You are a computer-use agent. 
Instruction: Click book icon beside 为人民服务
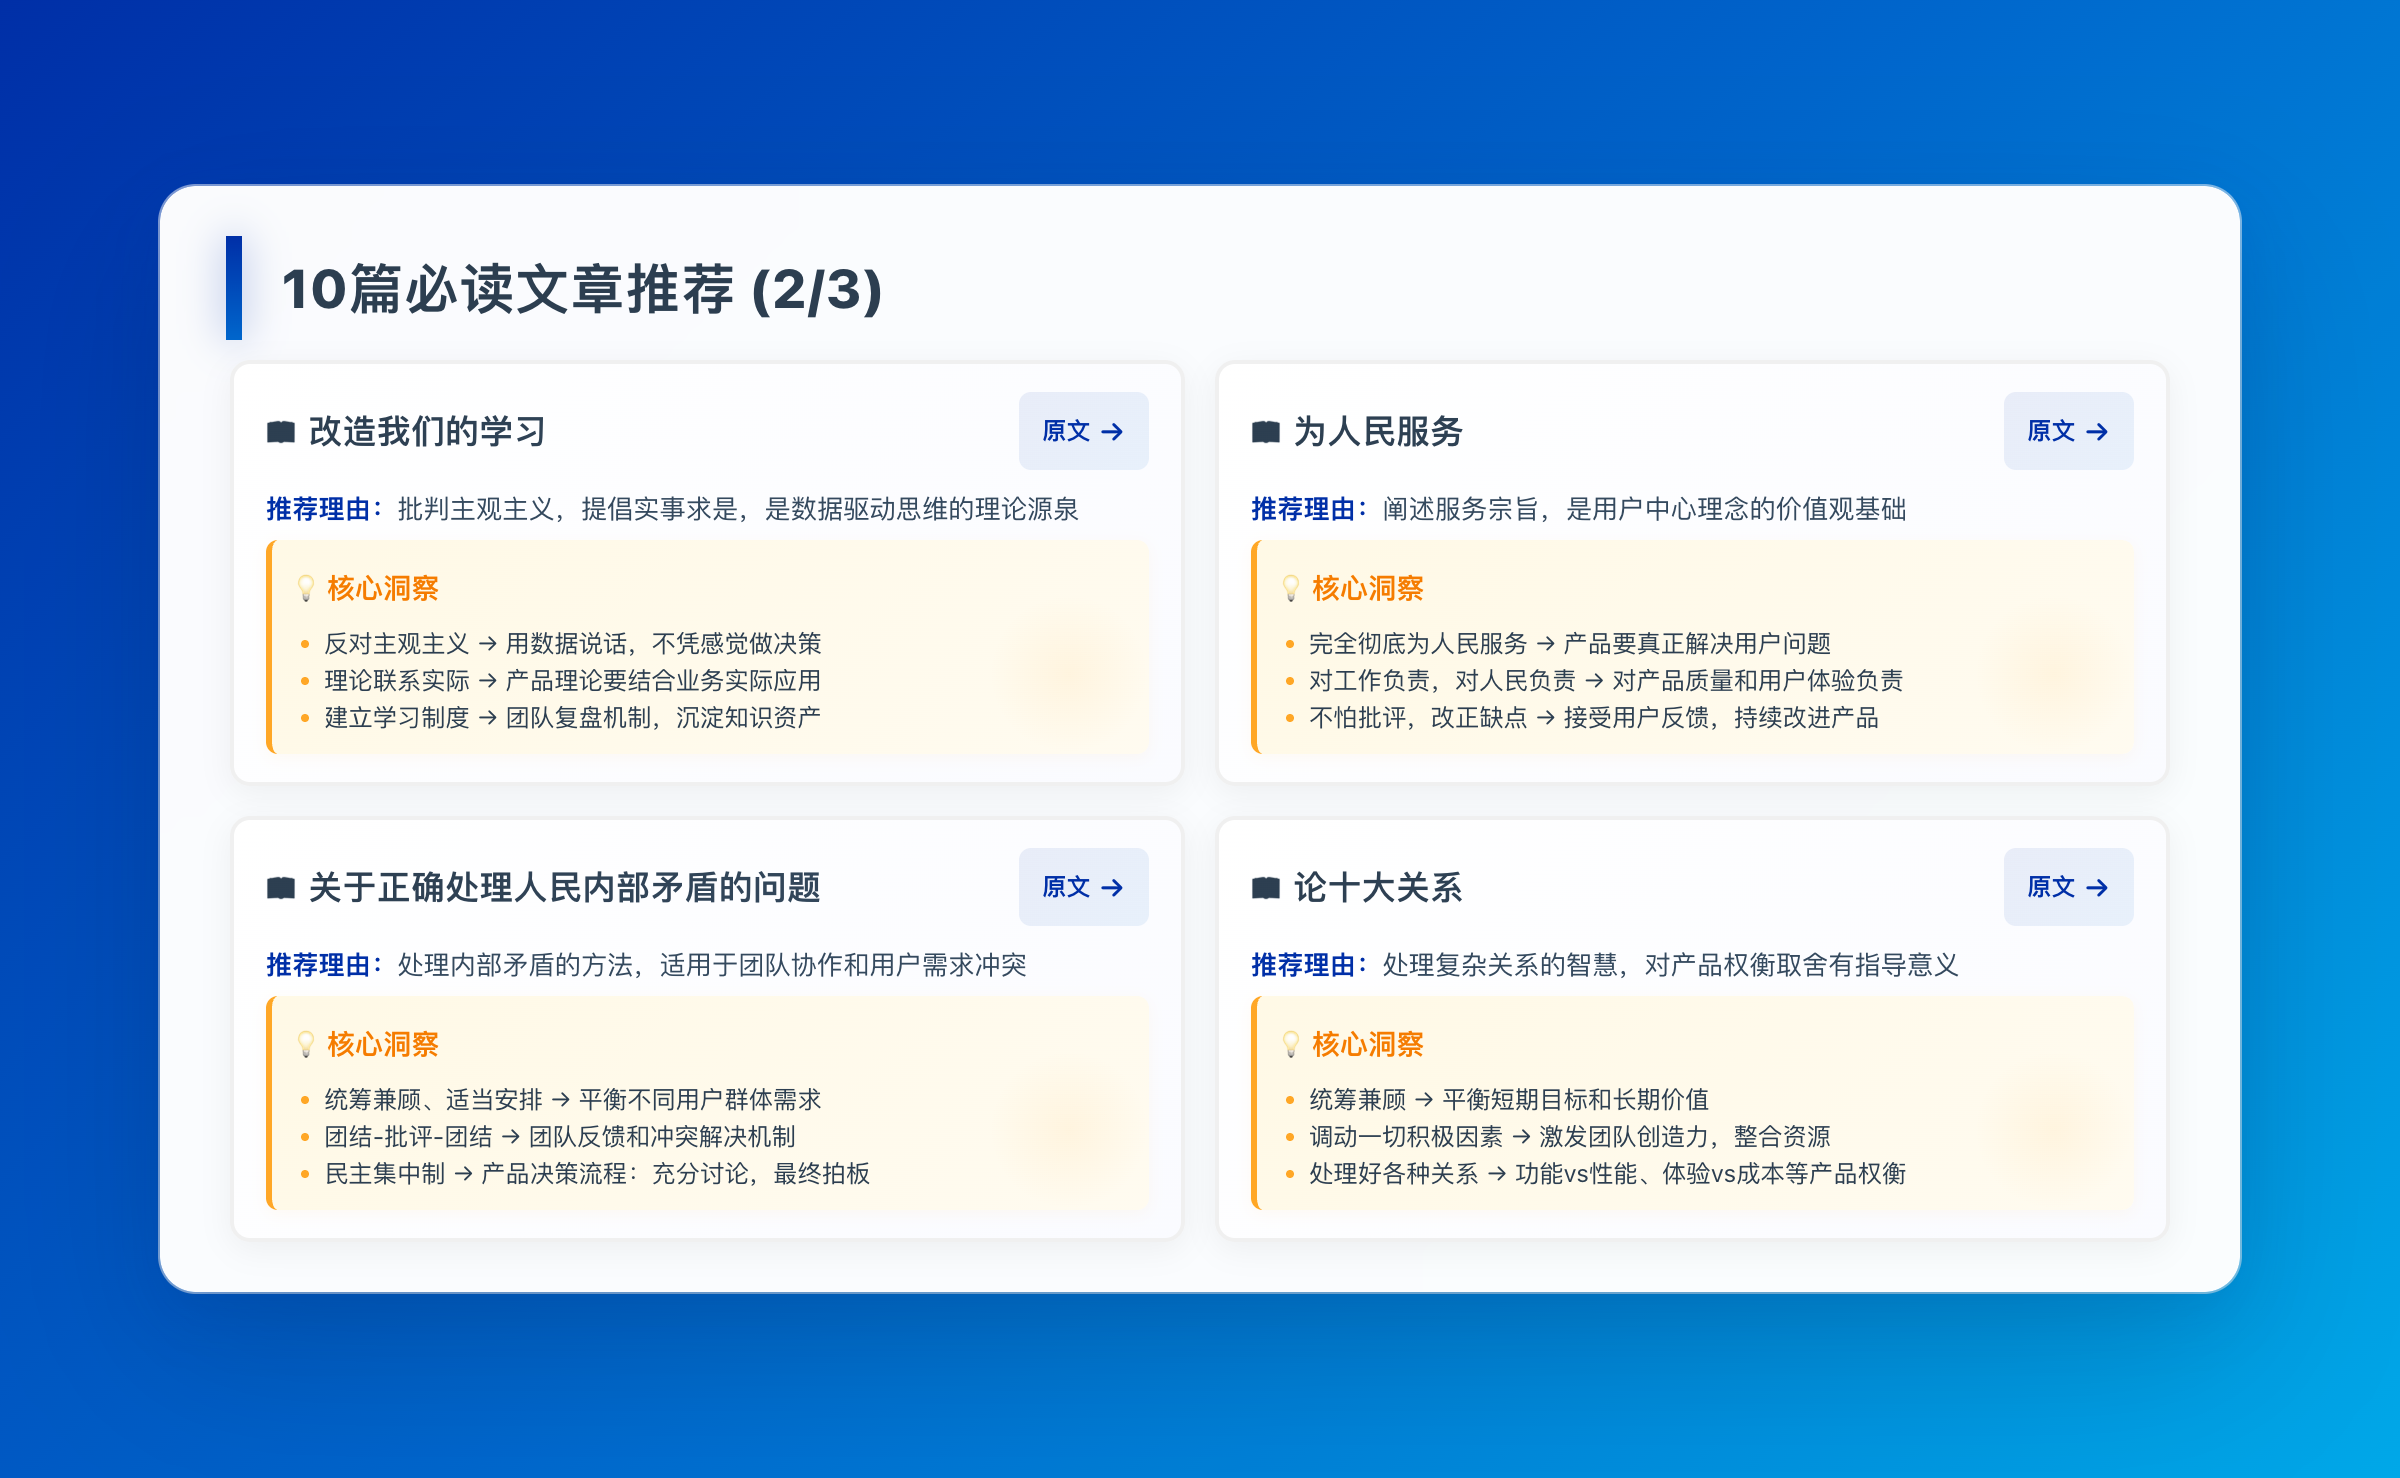coord(1266,432)
